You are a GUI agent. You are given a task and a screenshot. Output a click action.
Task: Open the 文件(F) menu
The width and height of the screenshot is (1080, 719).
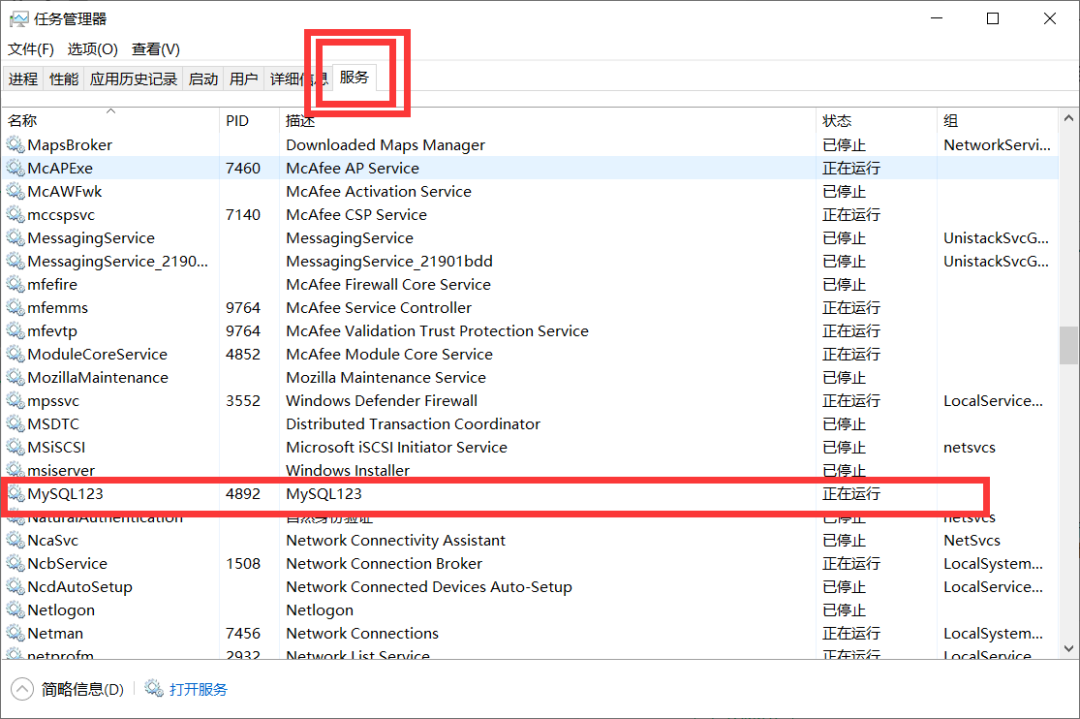(x=30, y=50)
